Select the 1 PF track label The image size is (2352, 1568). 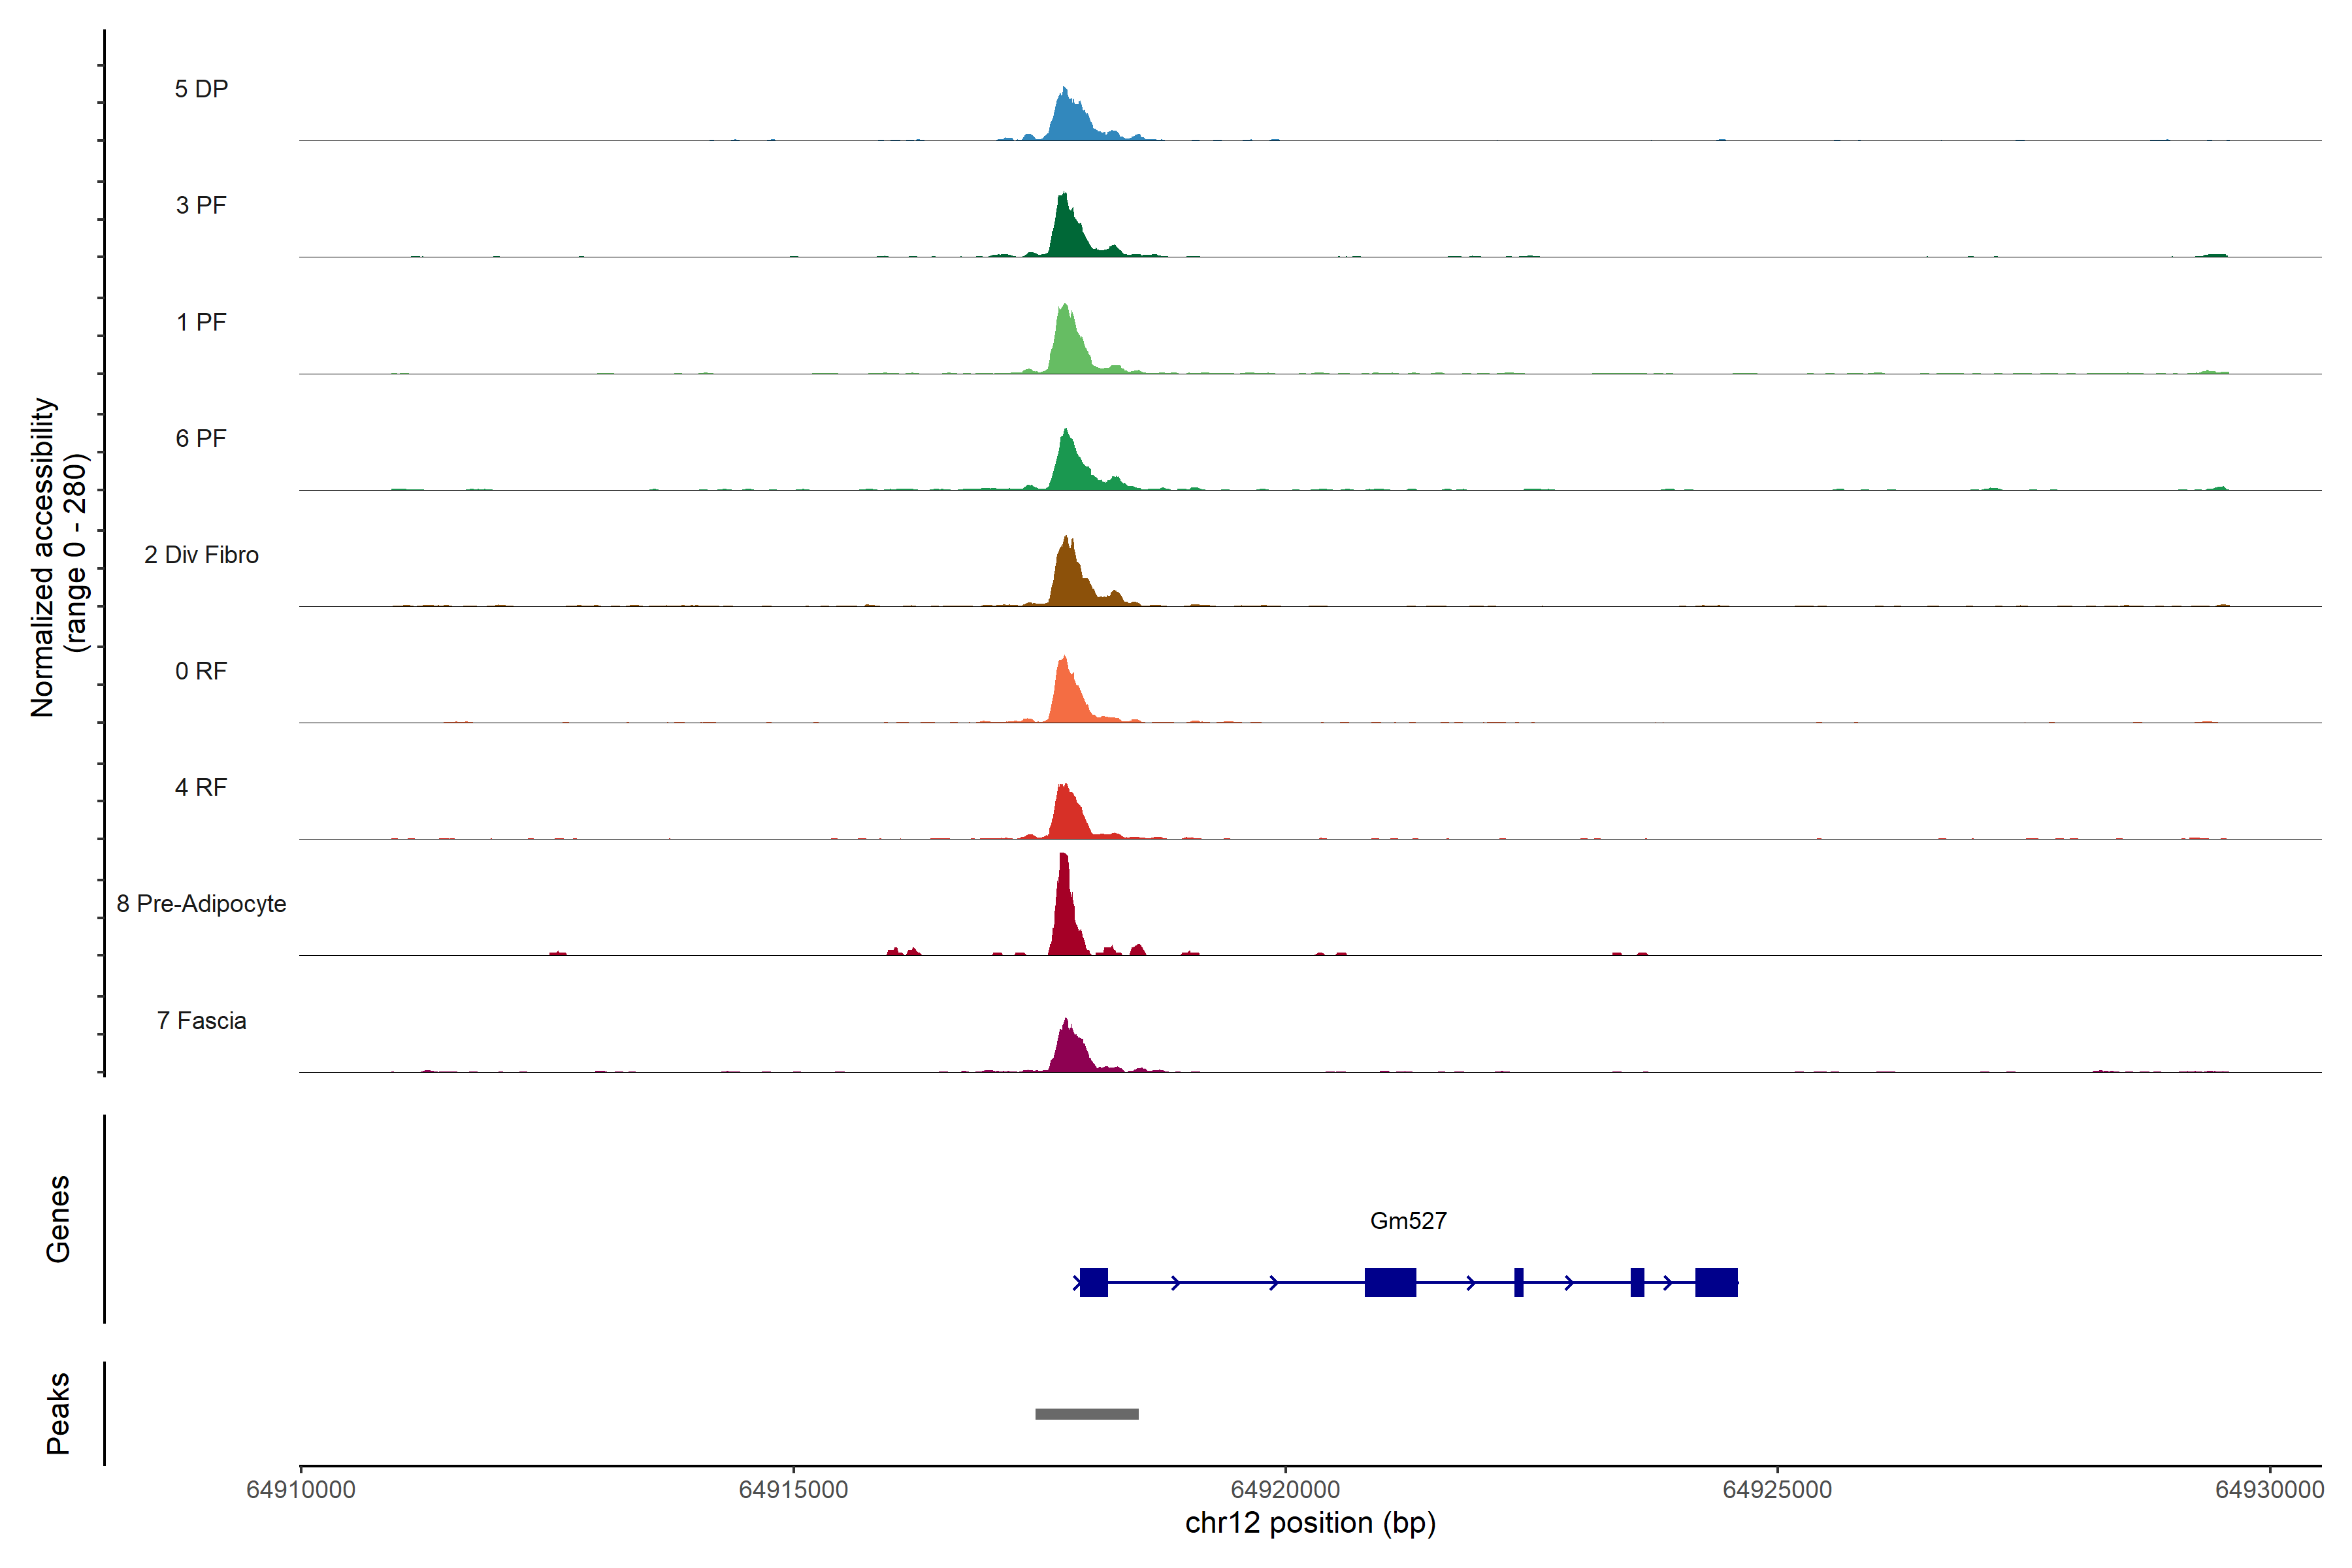pos(201,322)
